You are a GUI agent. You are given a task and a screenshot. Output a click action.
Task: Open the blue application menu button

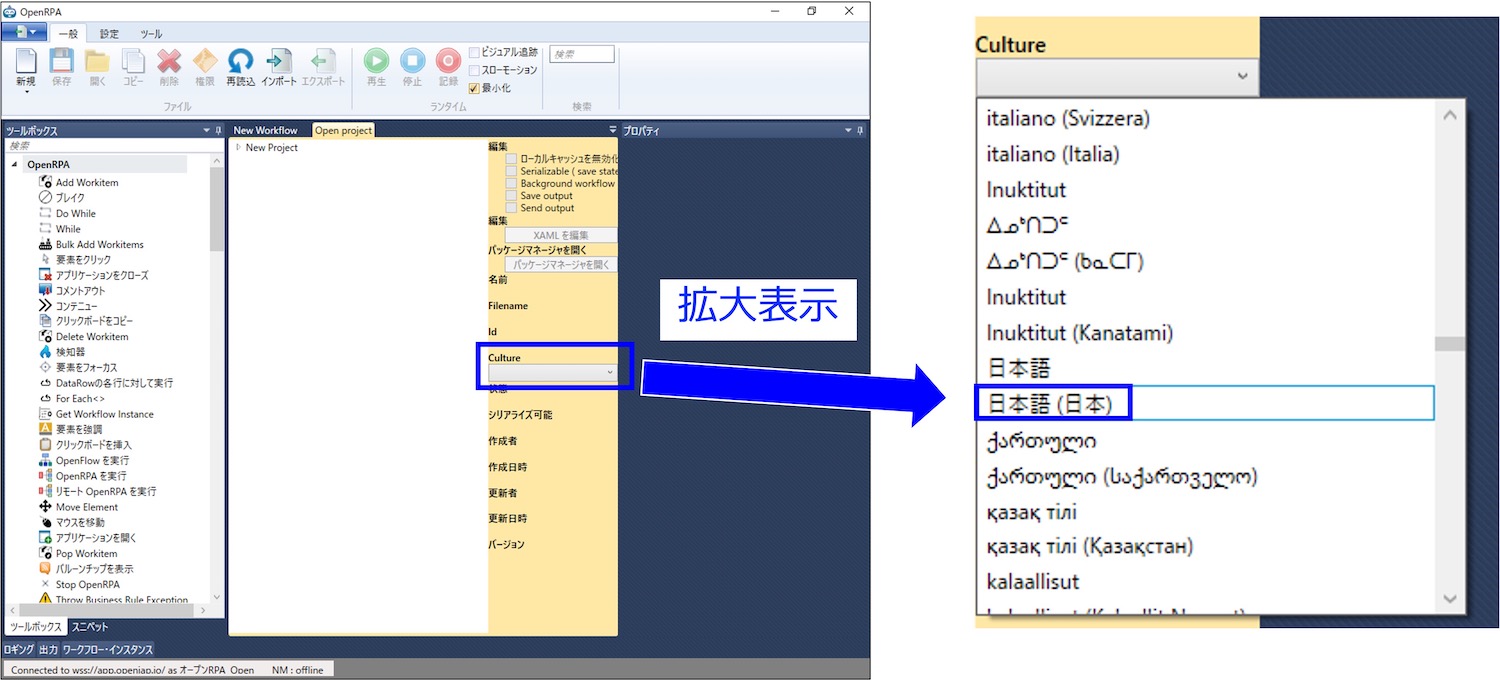point(24,32)
